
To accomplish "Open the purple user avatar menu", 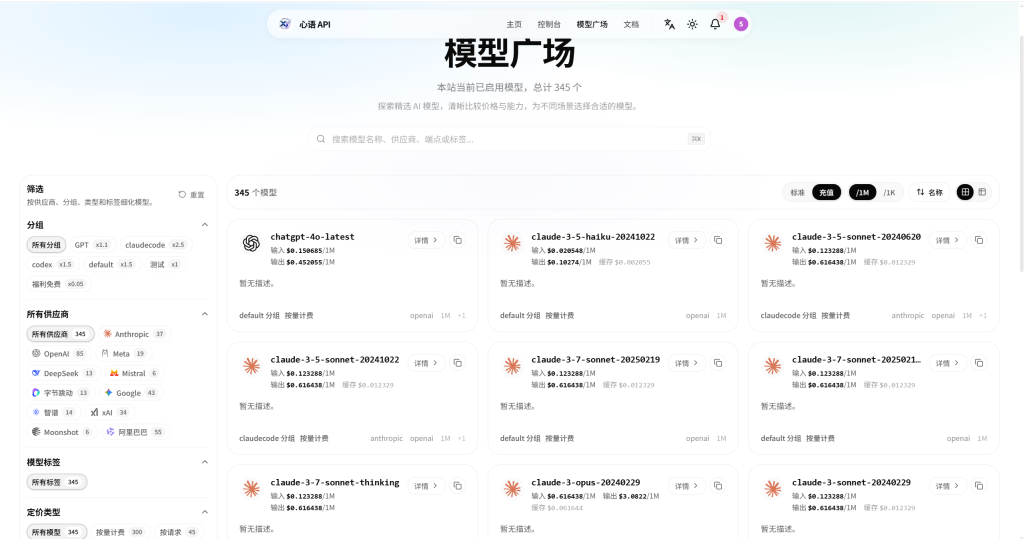I will point(741,24).
